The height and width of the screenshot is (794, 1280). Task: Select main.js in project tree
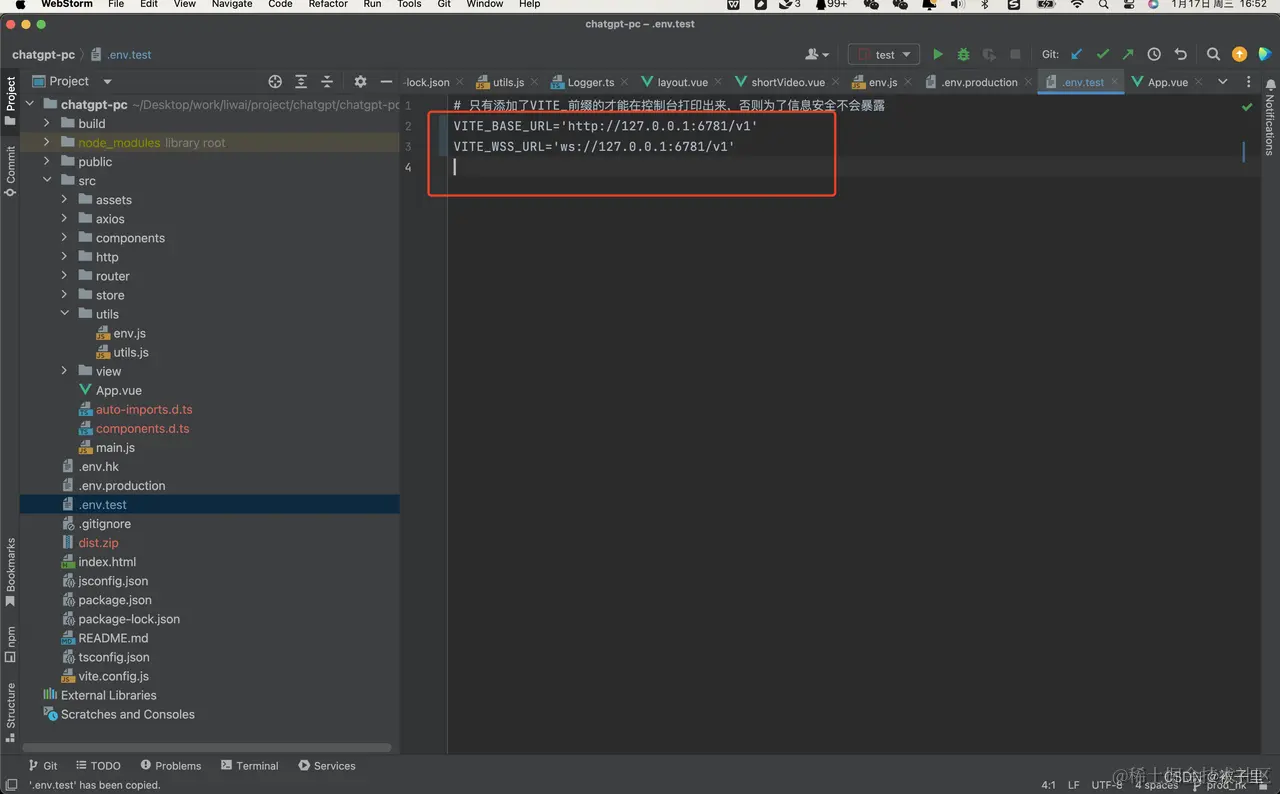coord(115,447)
